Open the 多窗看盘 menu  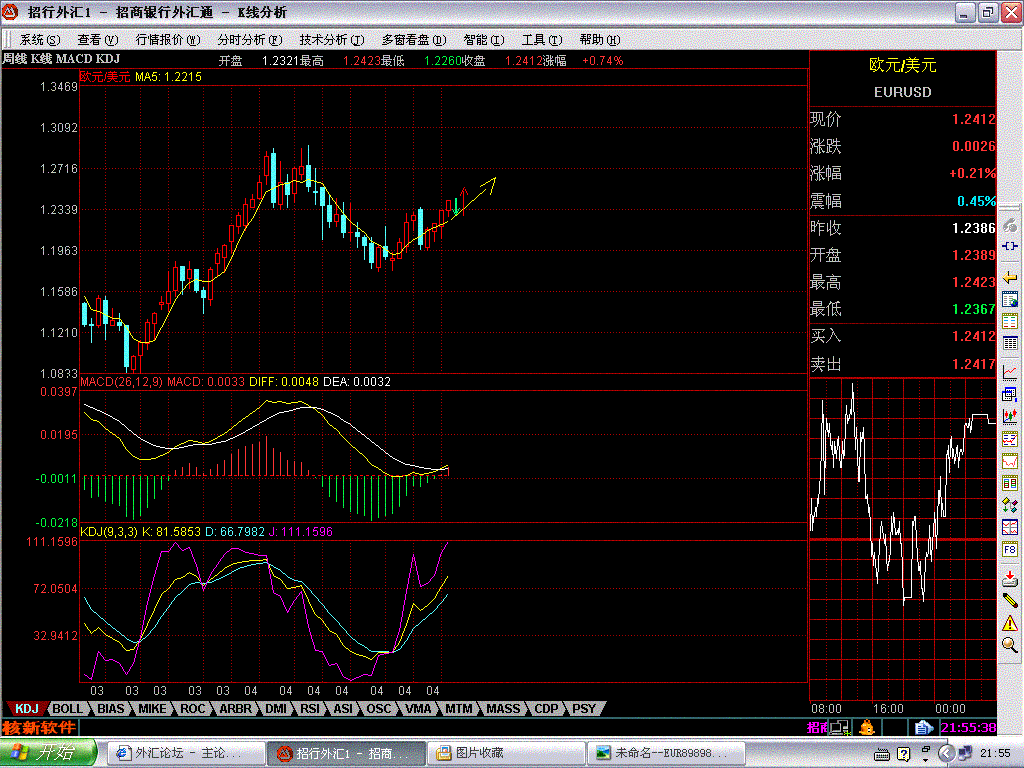pos(405,40)
